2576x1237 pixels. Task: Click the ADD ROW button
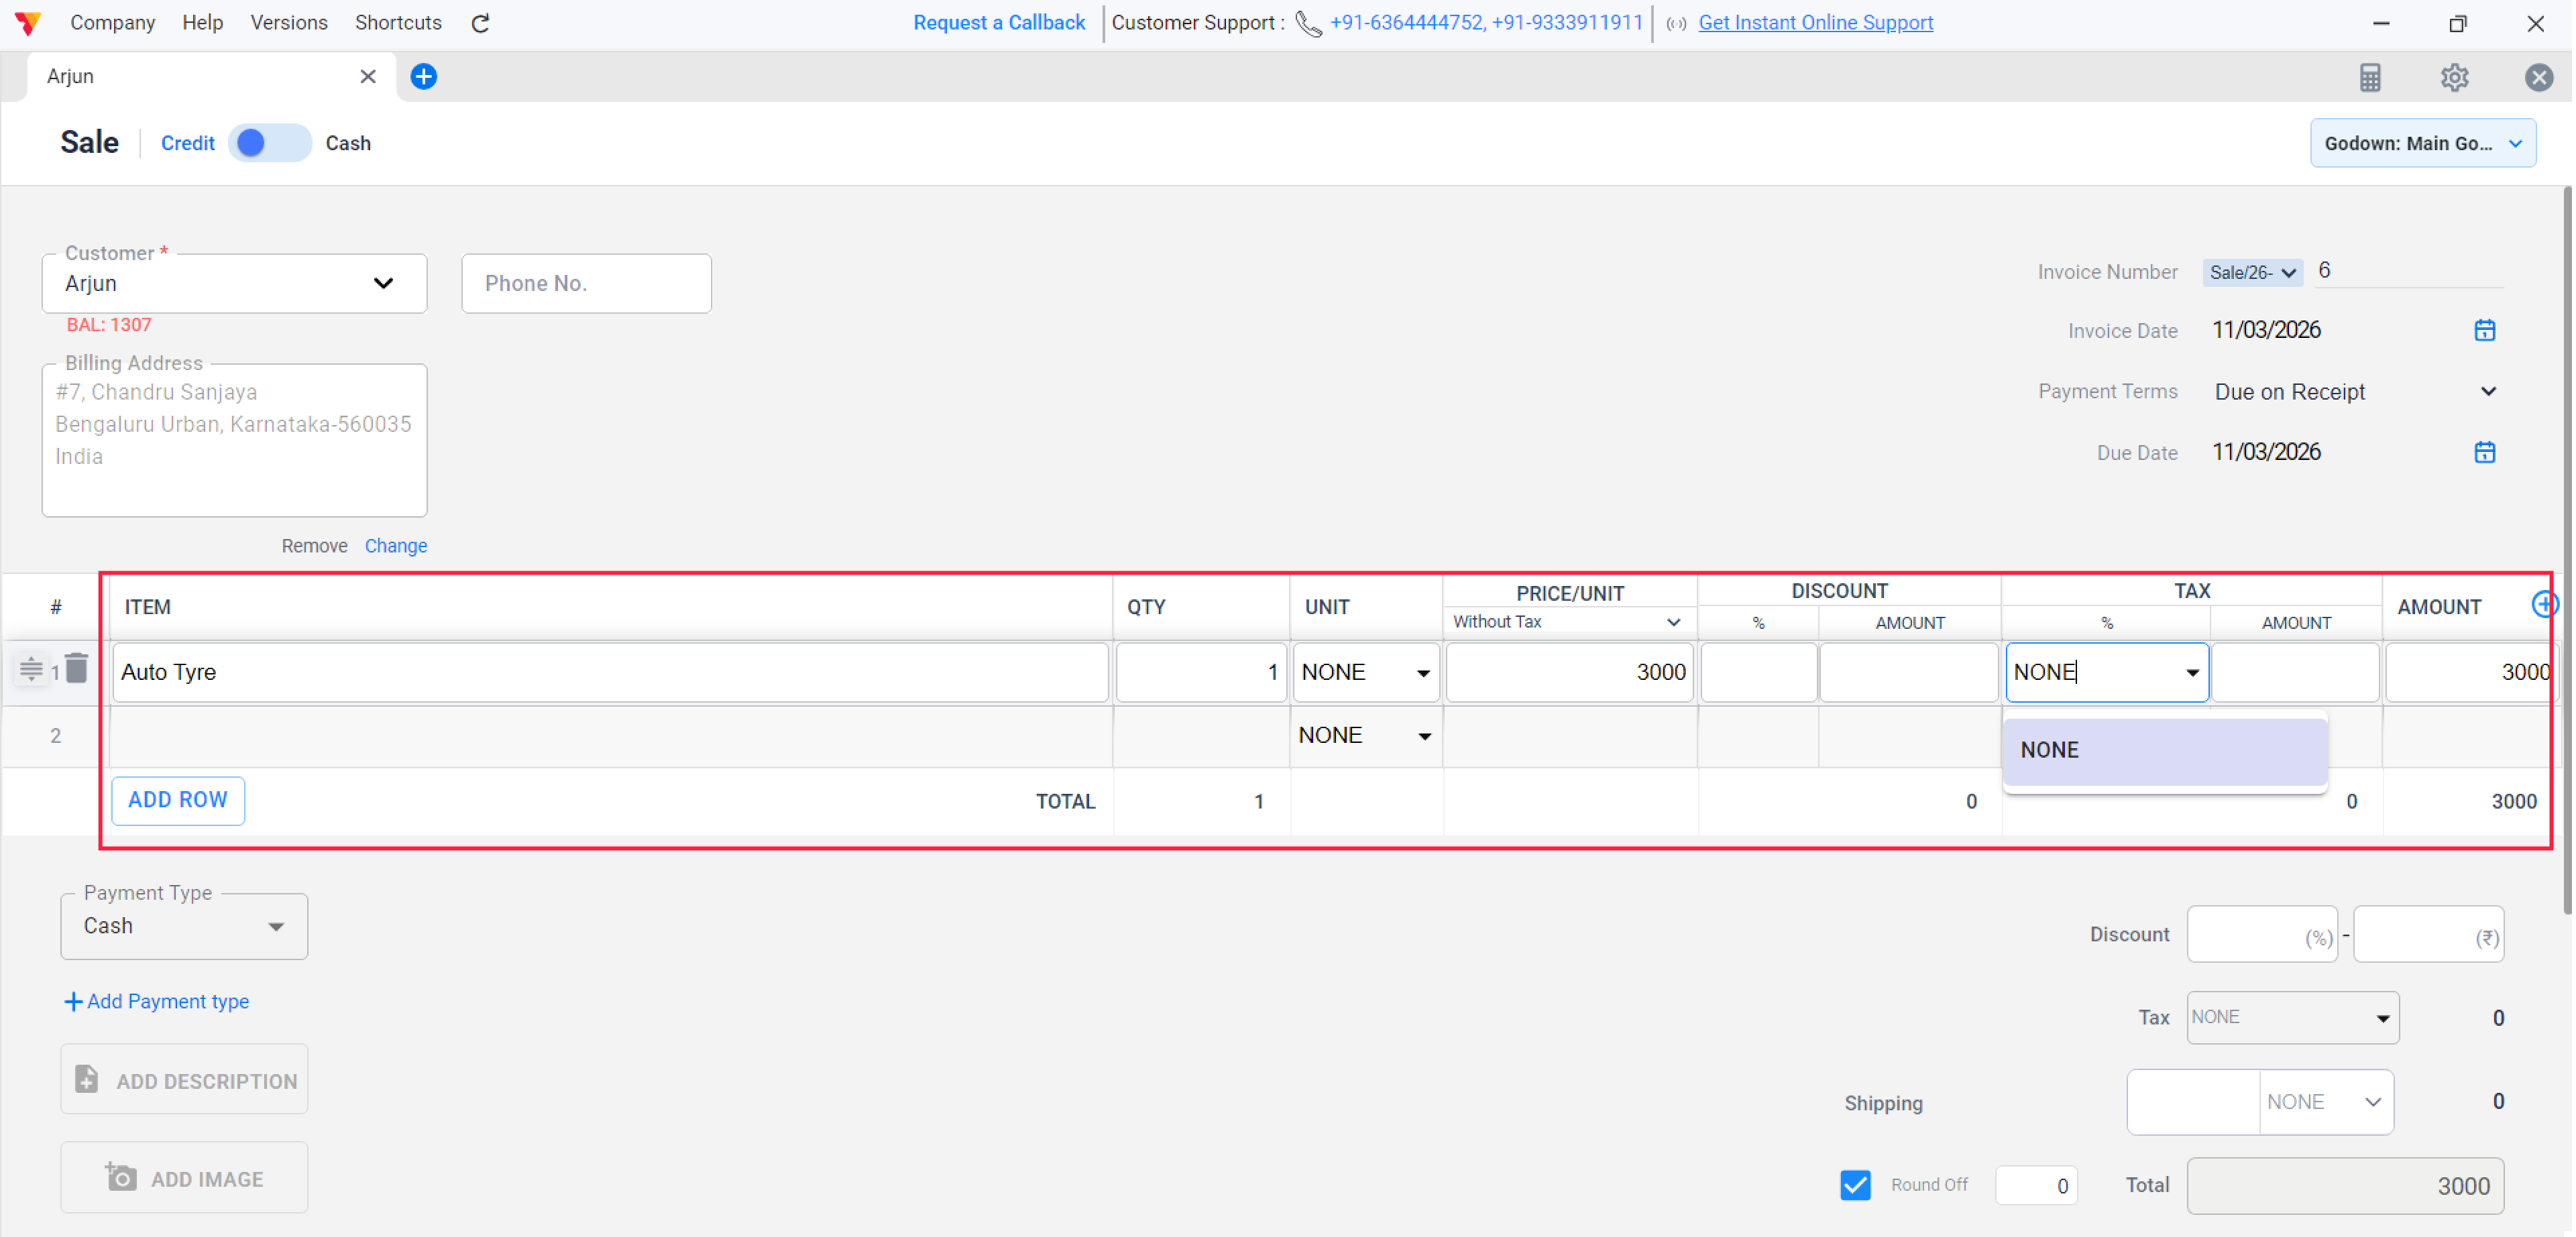[x=178, y=800]
